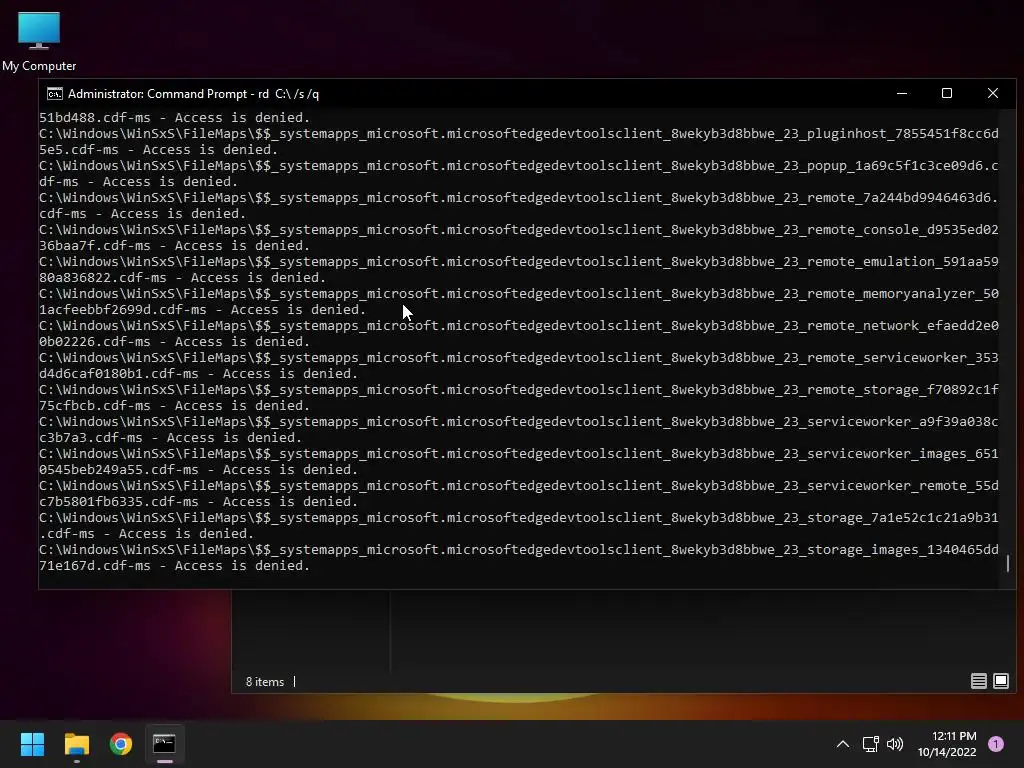The height and width of the screenshot is (768, 1024).
Task: Click the line containing 'remote_7a244bd9946463d6'
Action: [x=519, y=197]
